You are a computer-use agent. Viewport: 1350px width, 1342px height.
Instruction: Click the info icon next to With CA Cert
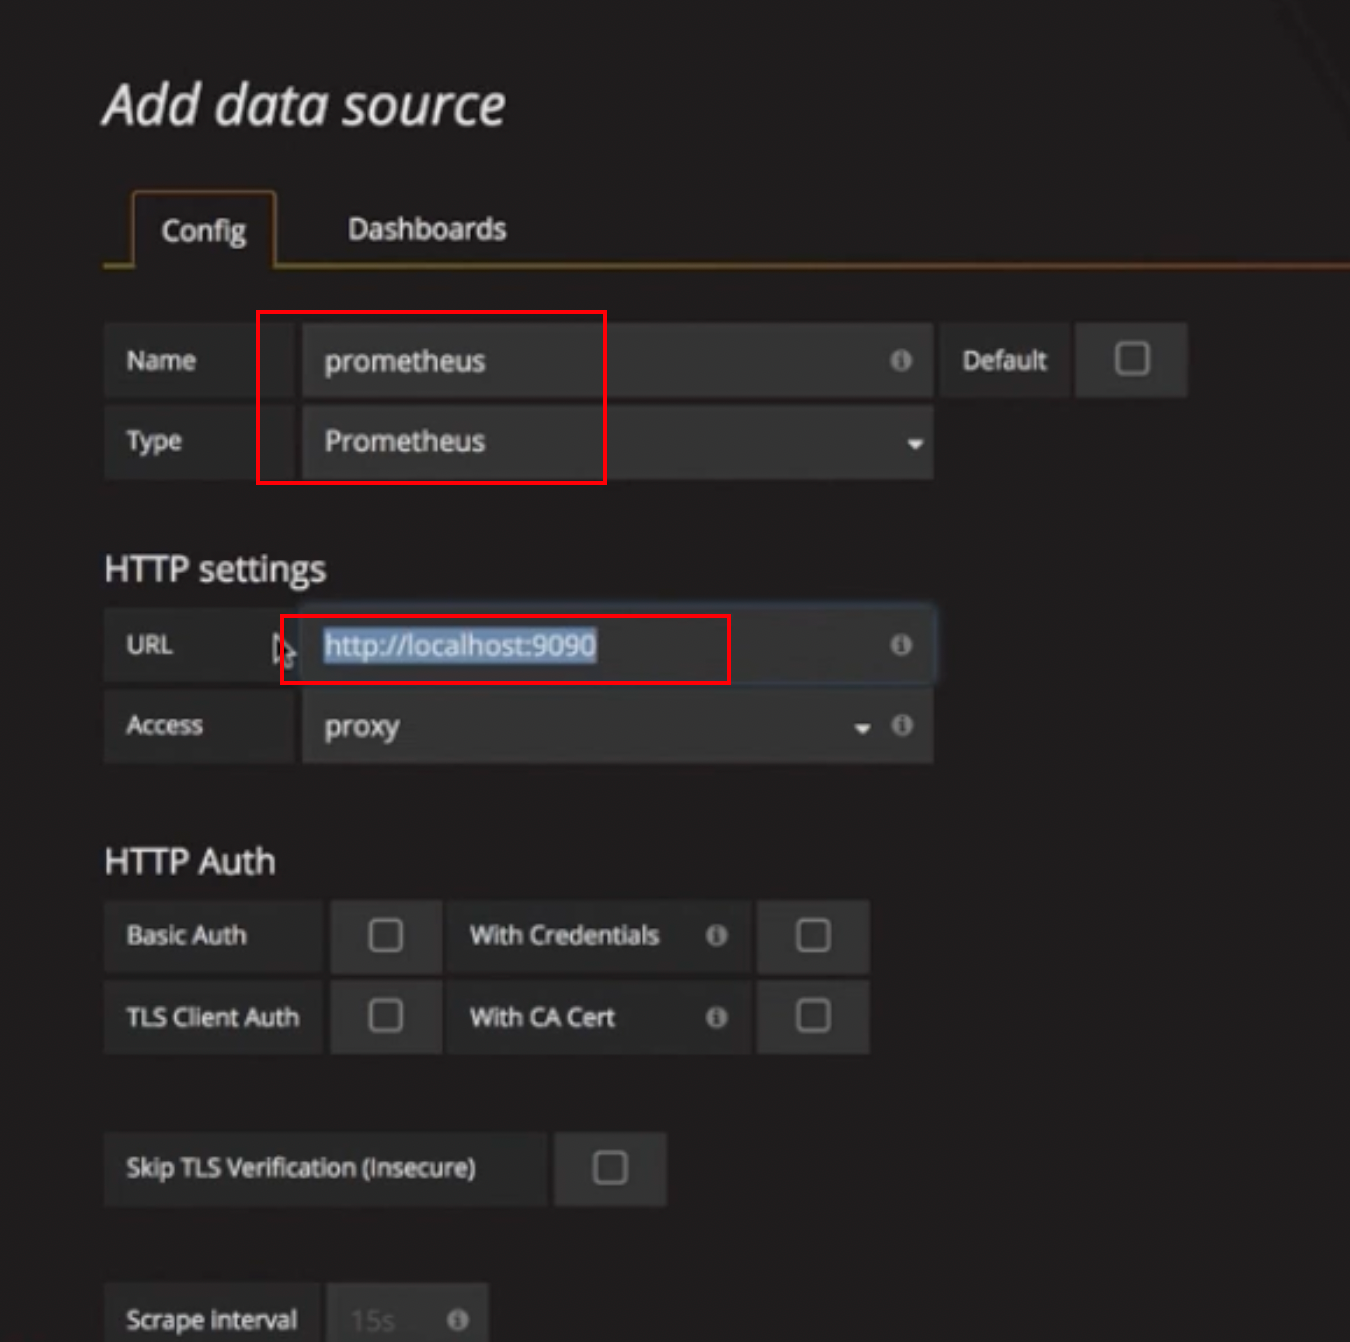[x=716, y=1017]
